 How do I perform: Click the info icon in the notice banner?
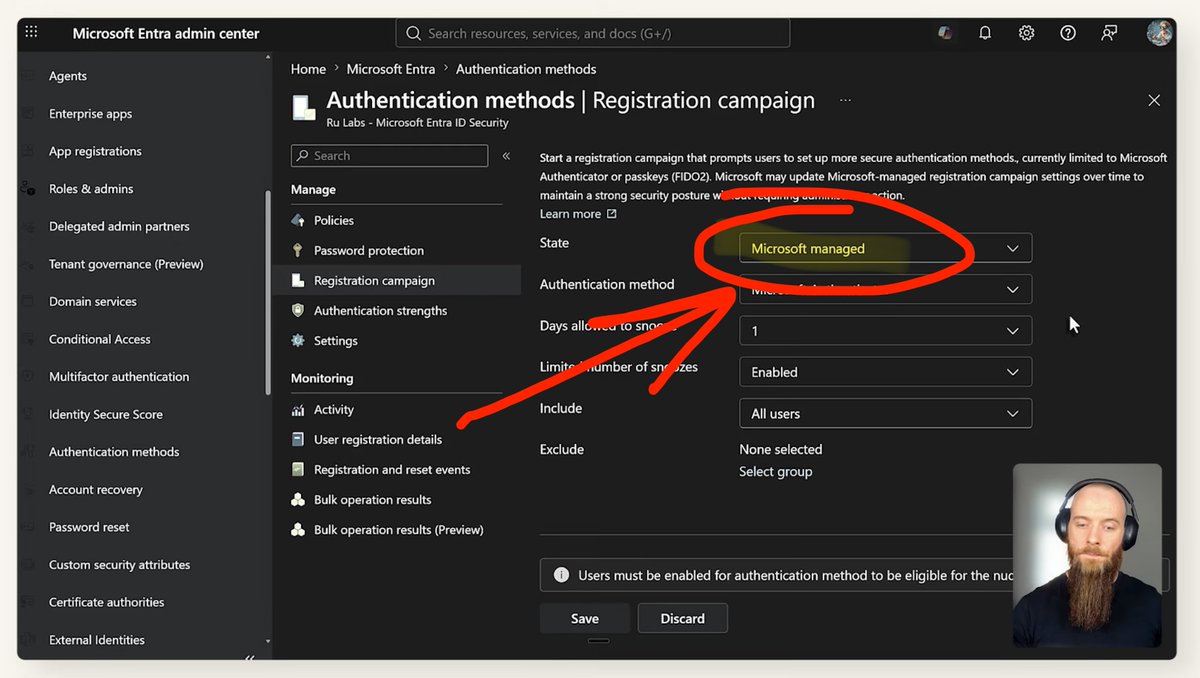click(561, 575)
